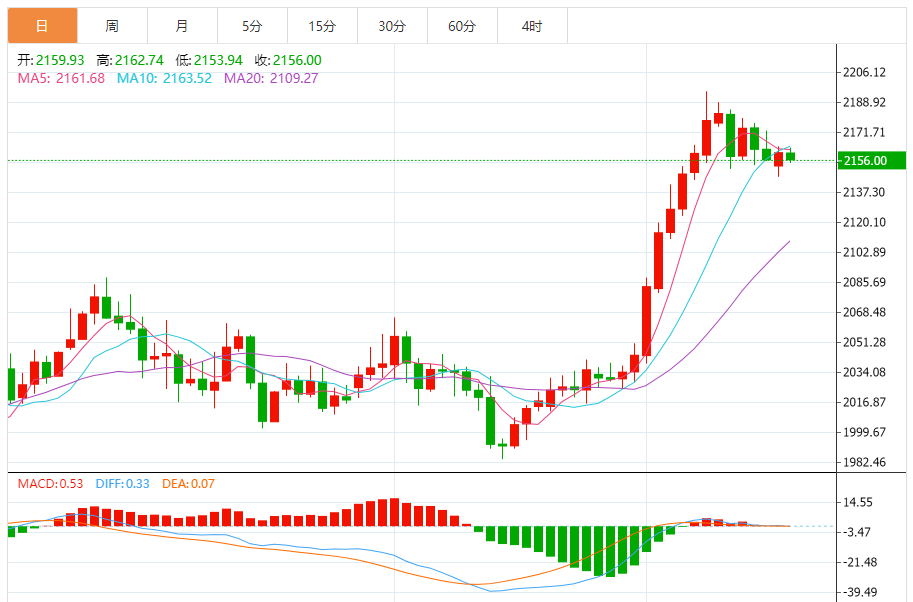Click the 2206.12 price axis label
This screenshot has width=913, height=602.
864,72
